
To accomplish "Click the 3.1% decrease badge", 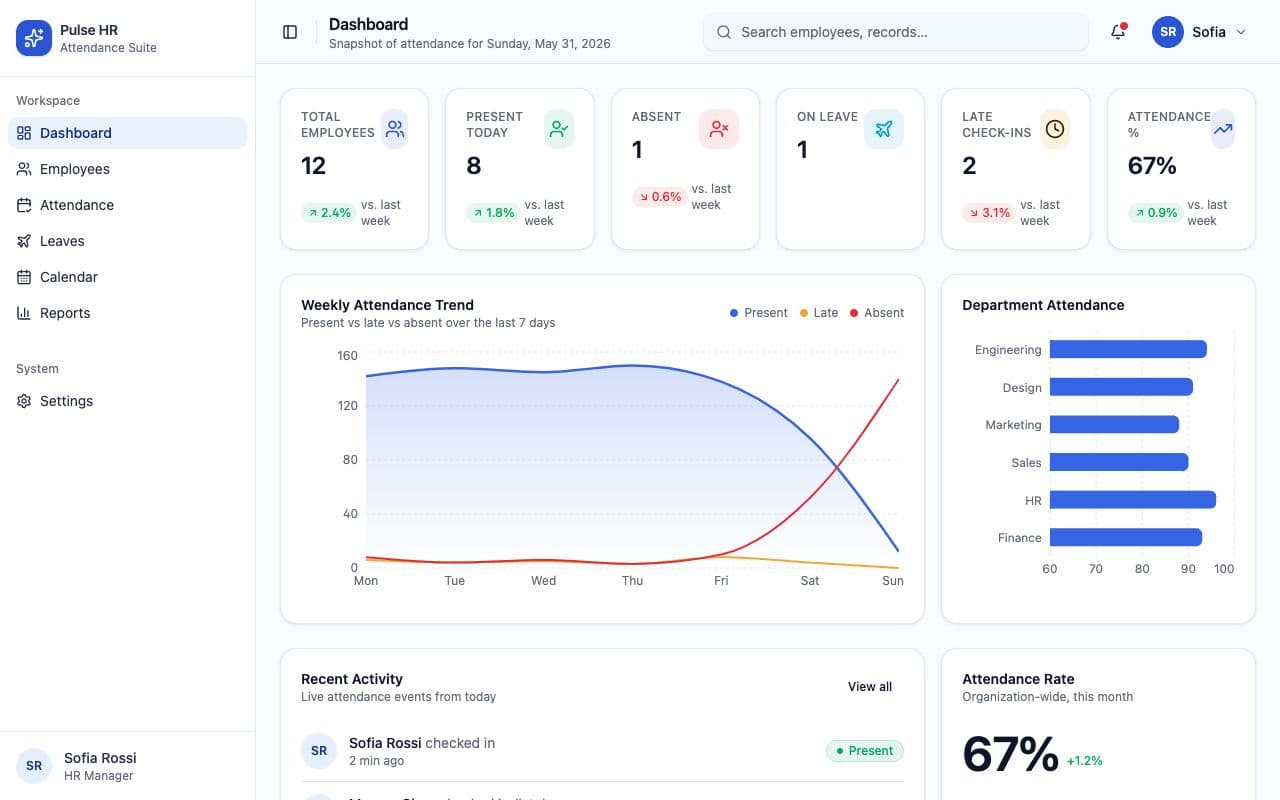I will point(989,213).
